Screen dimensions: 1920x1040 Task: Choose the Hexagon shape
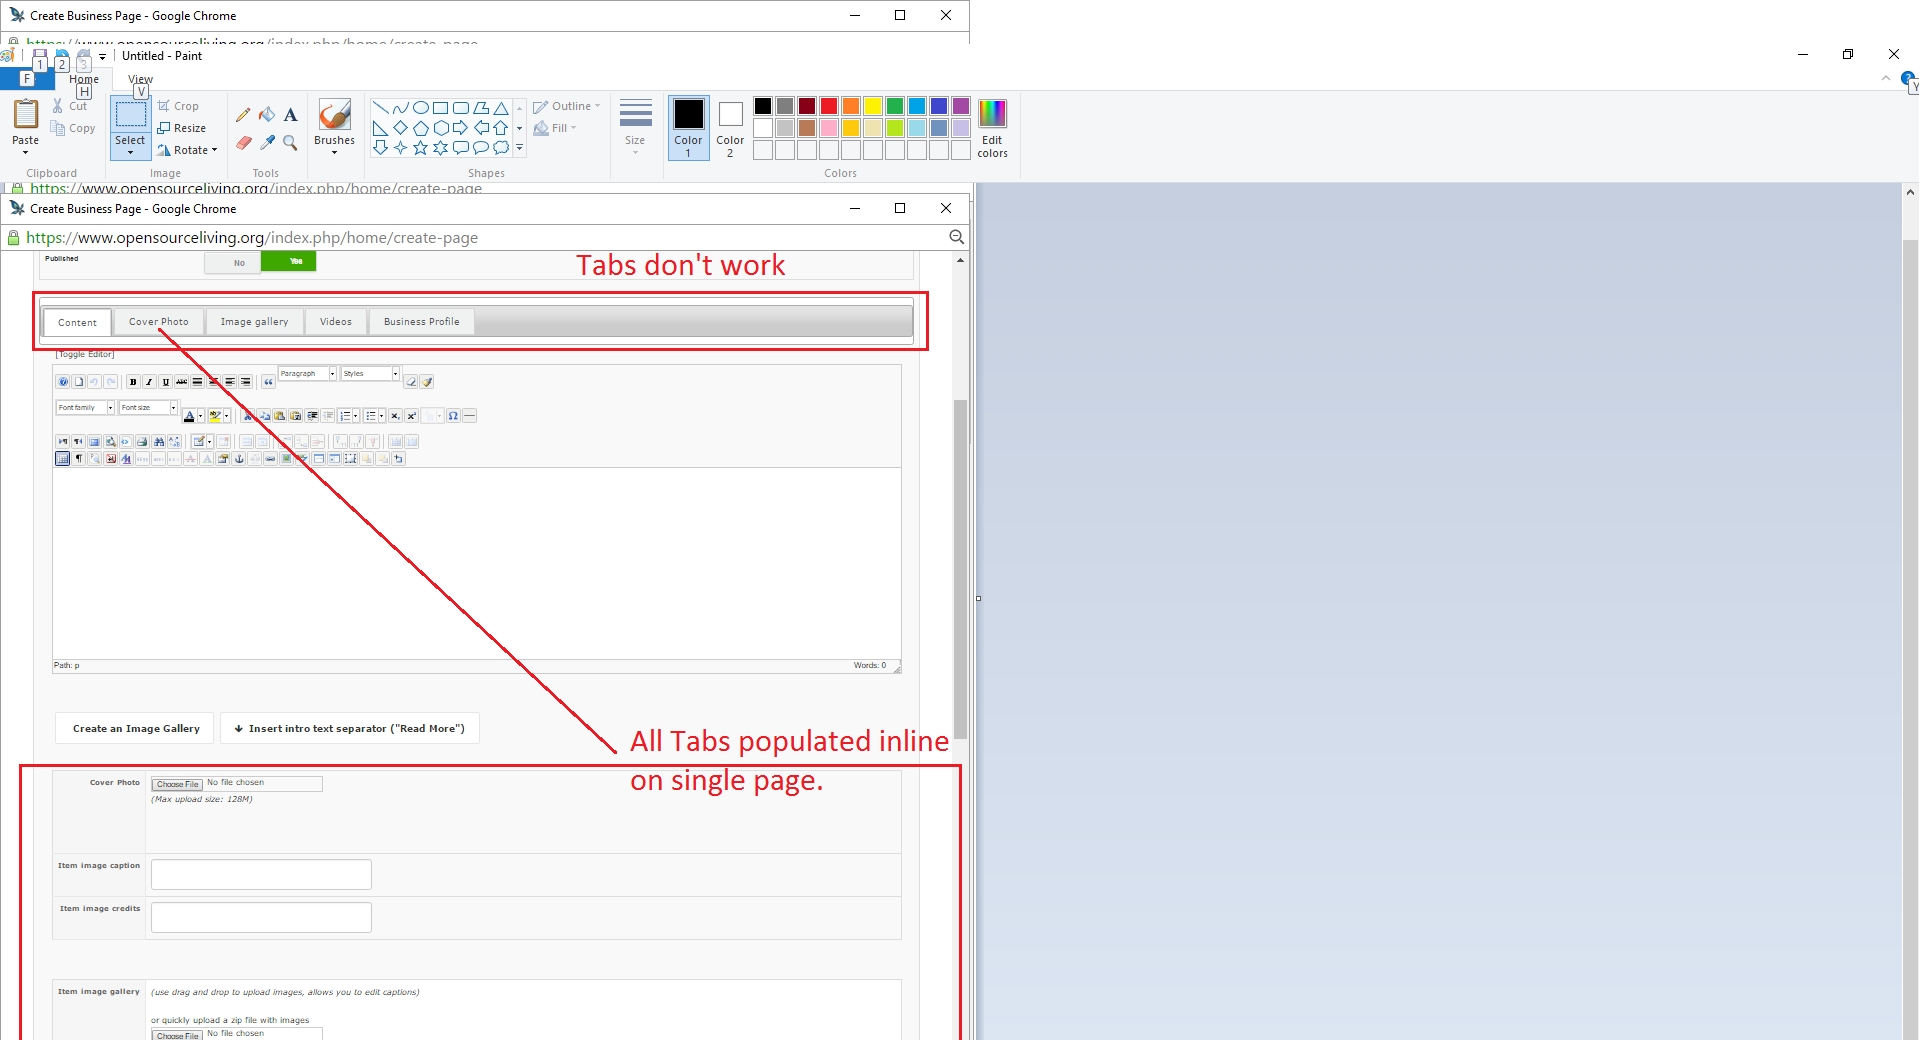[440, 128]
